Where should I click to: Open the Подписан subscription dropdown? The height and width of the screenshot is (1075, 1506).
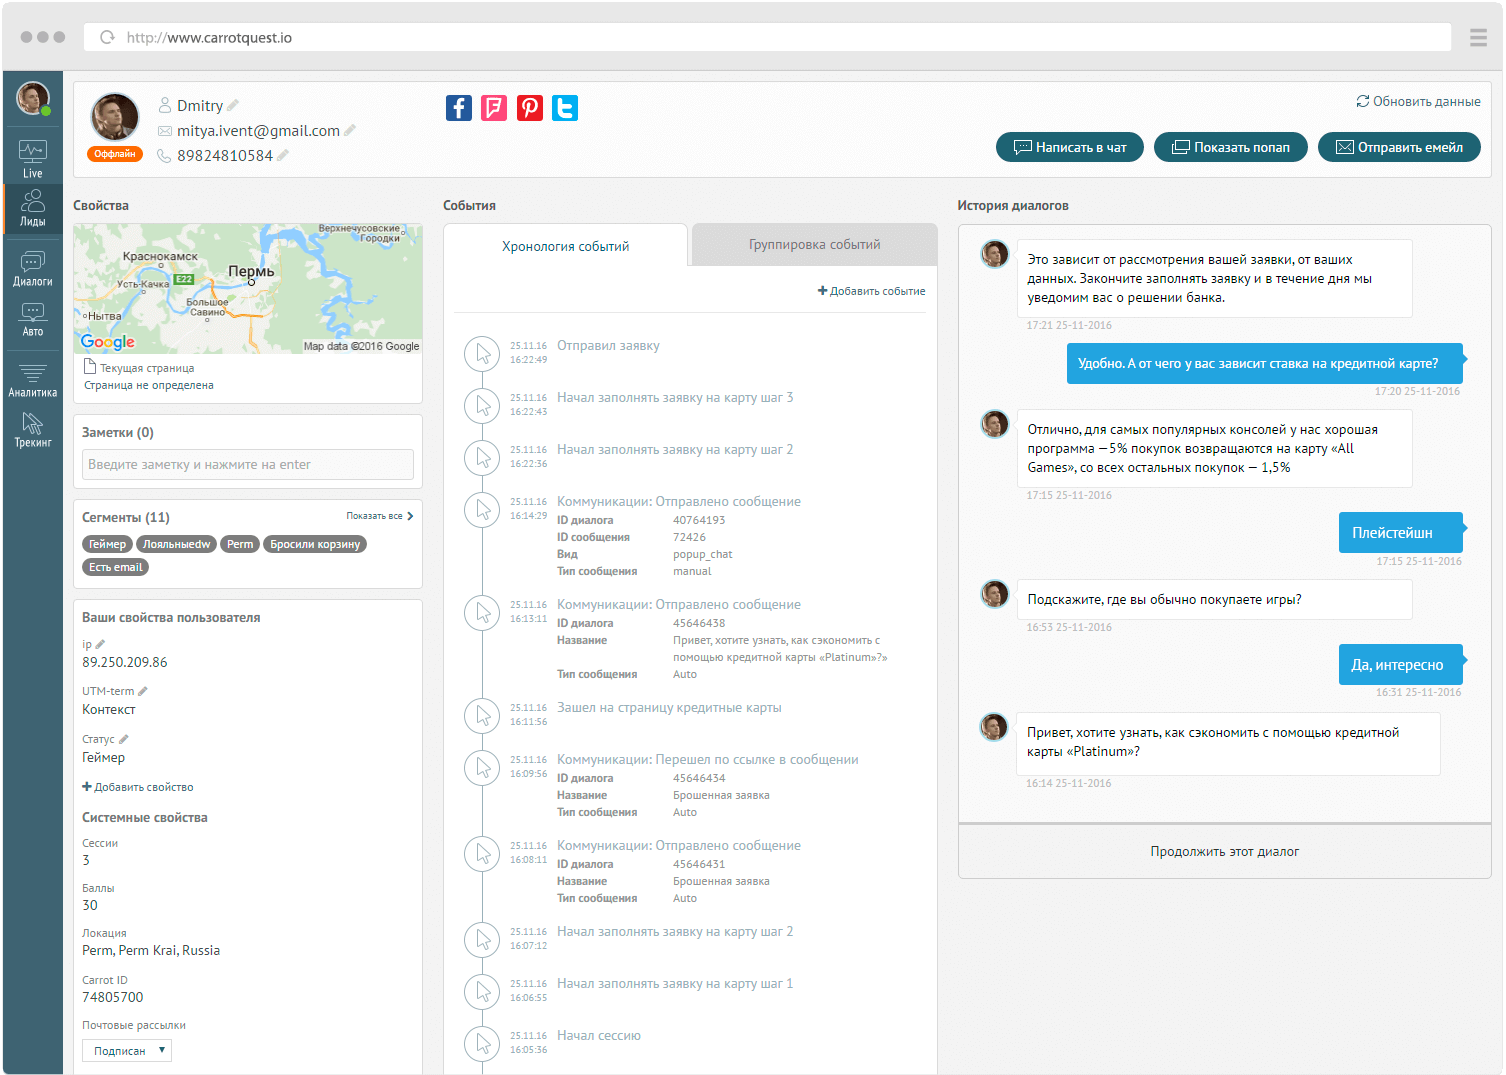[127, 1050]
